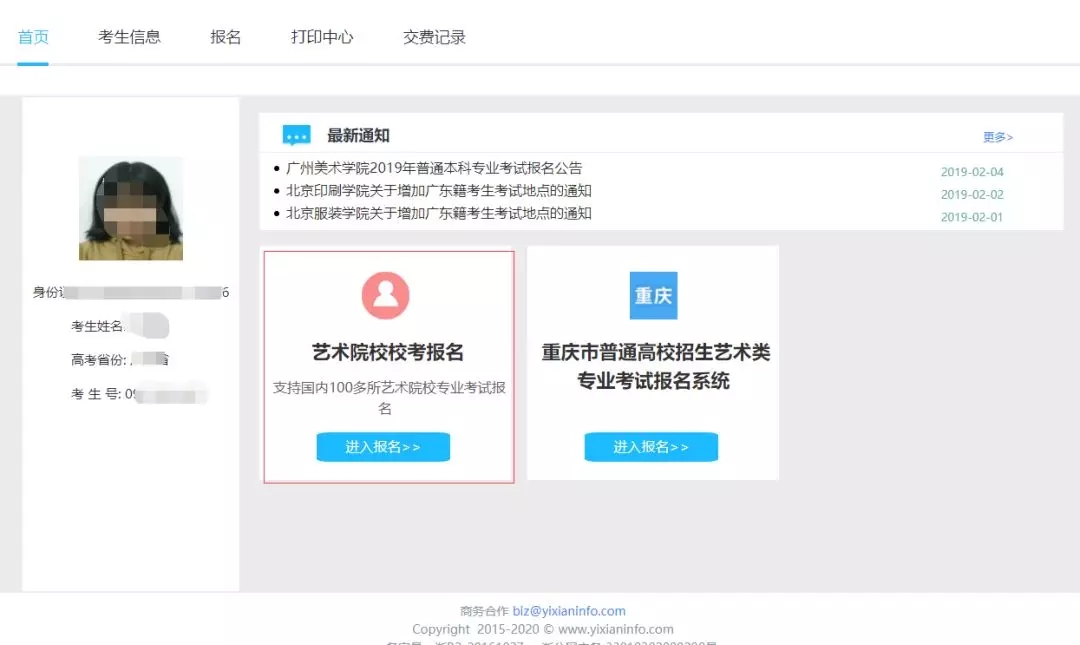Click the 最新通知 section heading

(358, 136)
